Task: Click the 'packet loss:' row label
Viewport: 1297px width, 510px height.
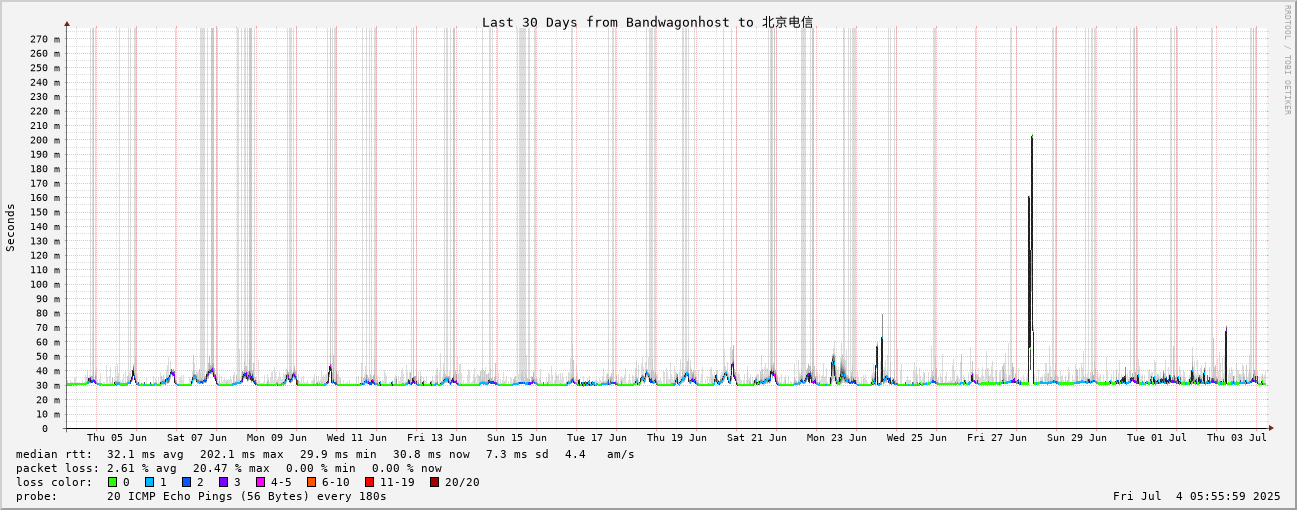Action: pos(58,468)
